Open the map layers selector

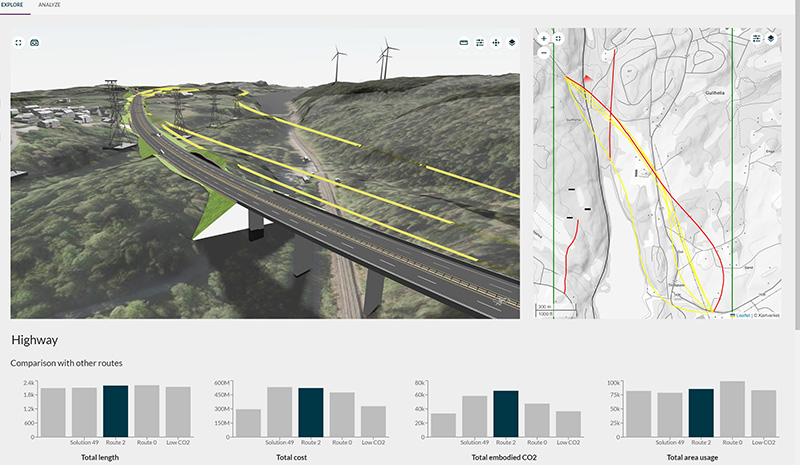coord(772,38)
